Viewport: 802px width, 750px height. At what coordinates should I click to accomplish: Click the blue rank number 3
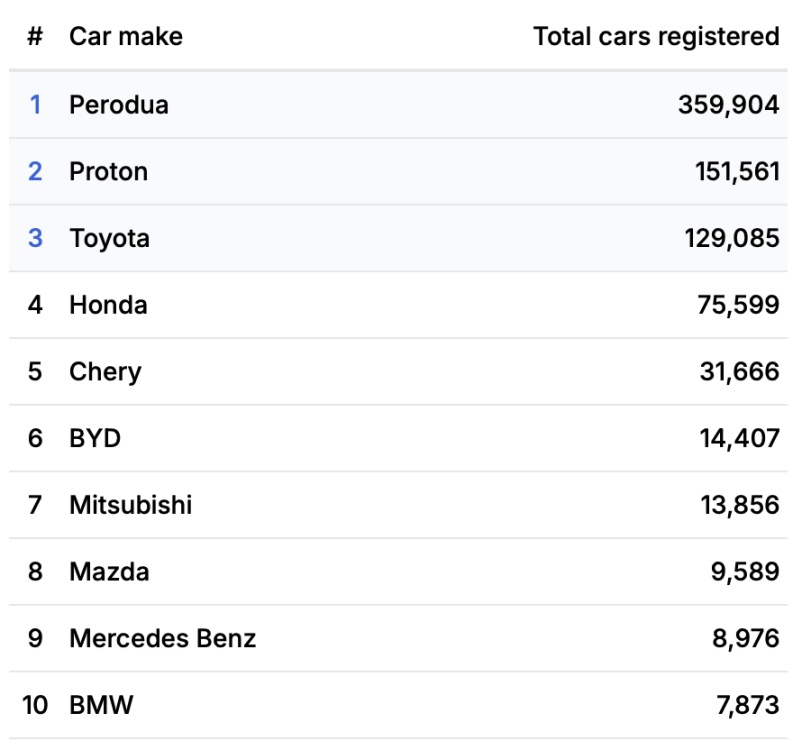(x=35, y=238)
